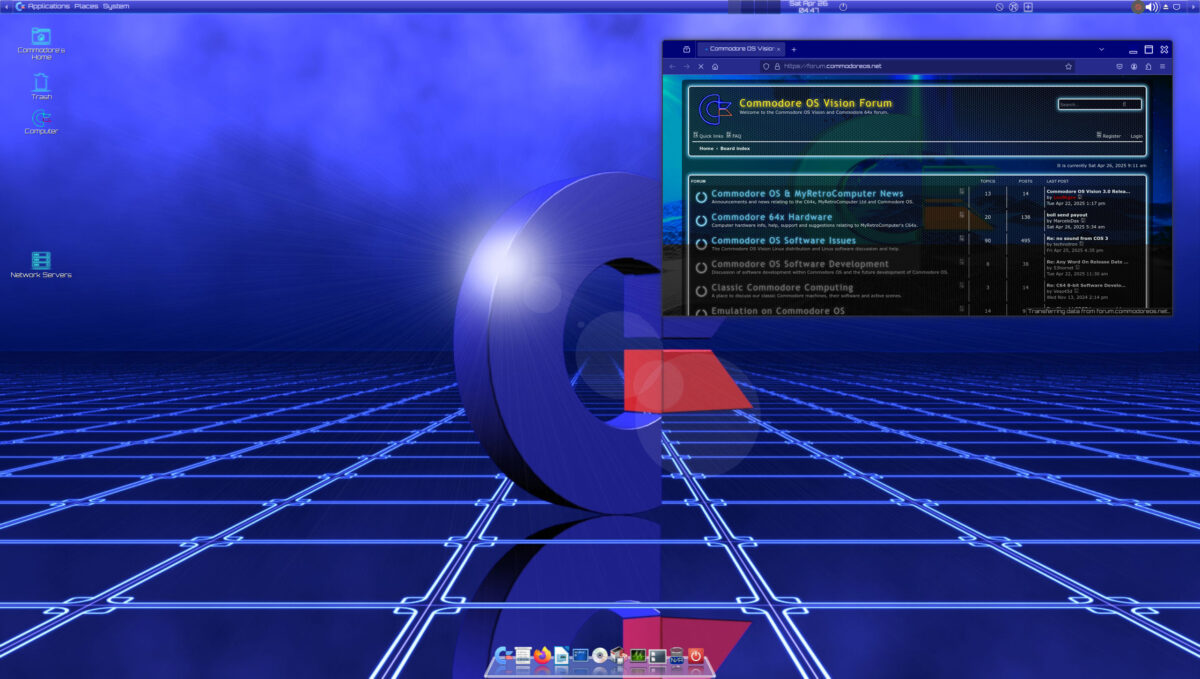Toggle the bookmark star for the forum page
Screen dimensions: 1200x679
[1068, 65]
